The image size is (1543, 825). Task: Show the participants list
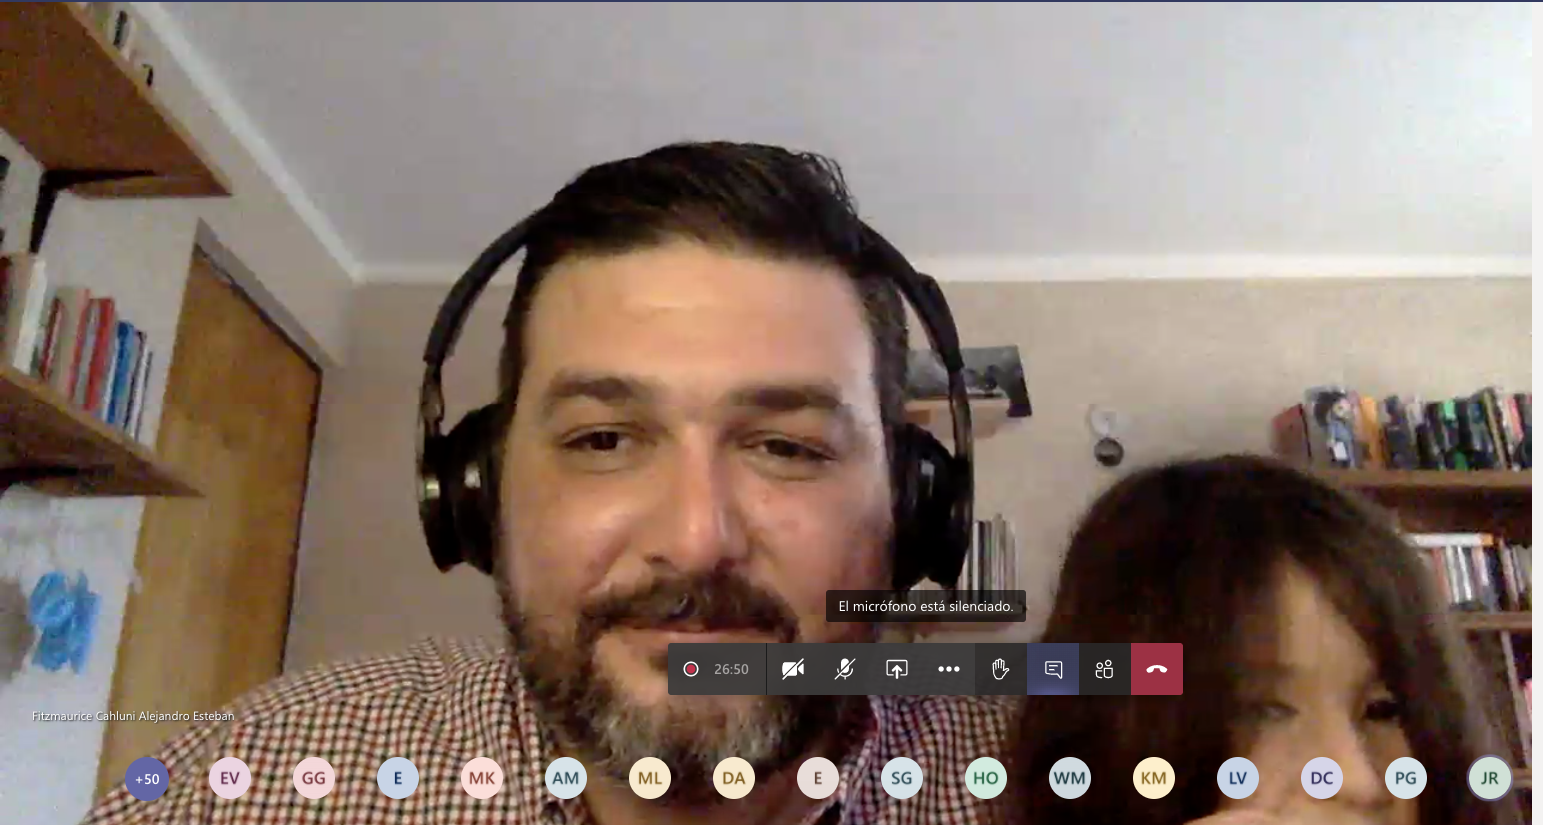point(1104,669)
